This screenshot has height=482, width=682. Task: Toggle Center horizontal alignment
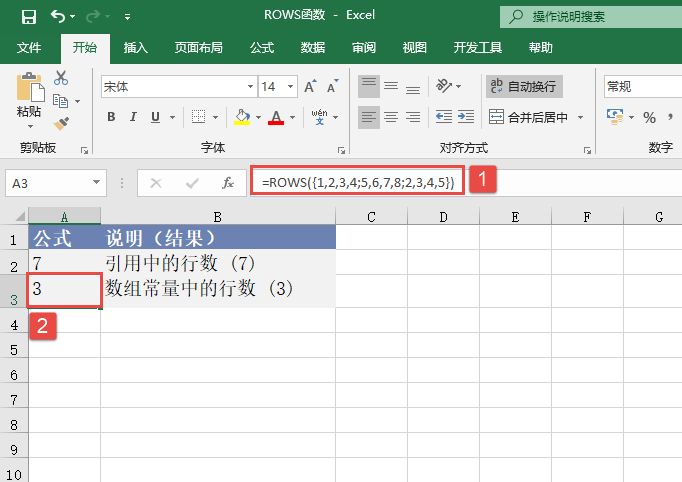pyautogui.click(x=391, y=117)
